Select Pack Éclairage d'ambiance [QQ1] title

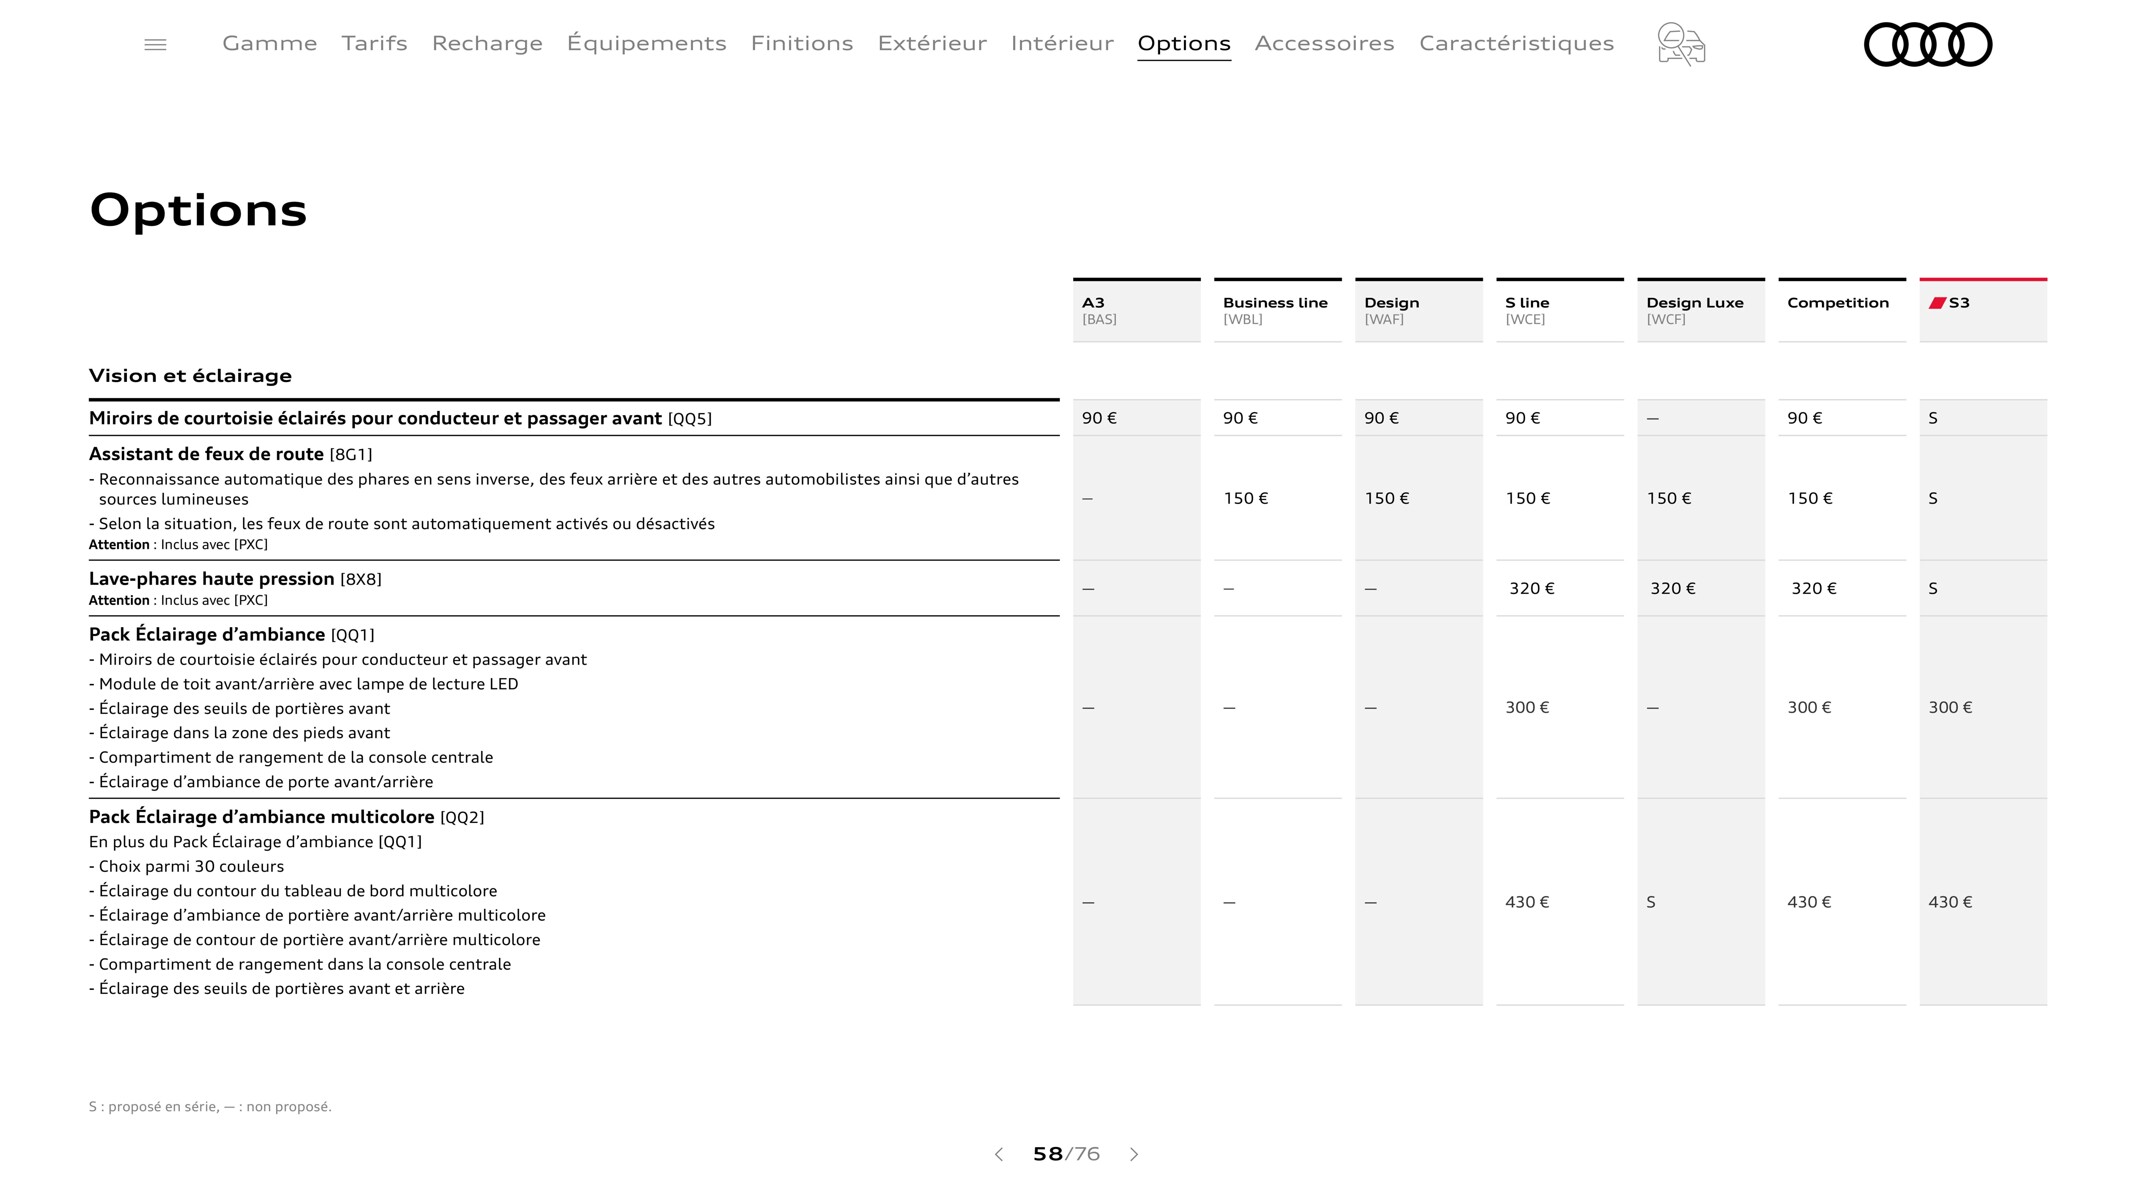point(231,635)
